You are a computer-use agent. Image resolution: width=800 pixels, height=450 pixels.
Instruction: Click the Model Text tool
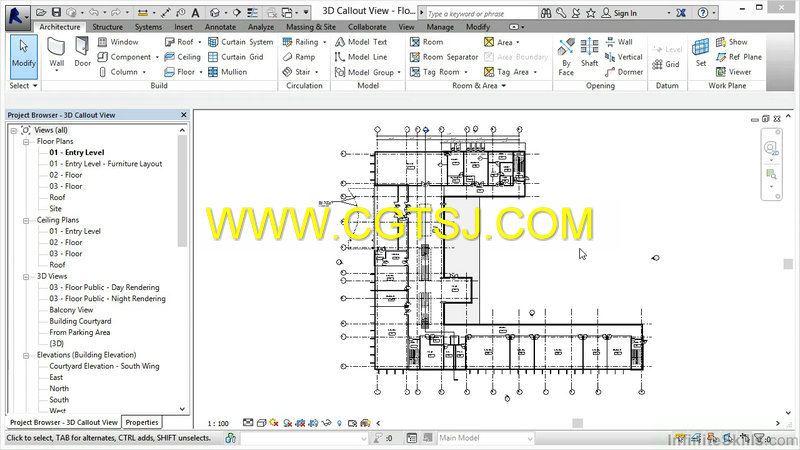coord(361,42)
